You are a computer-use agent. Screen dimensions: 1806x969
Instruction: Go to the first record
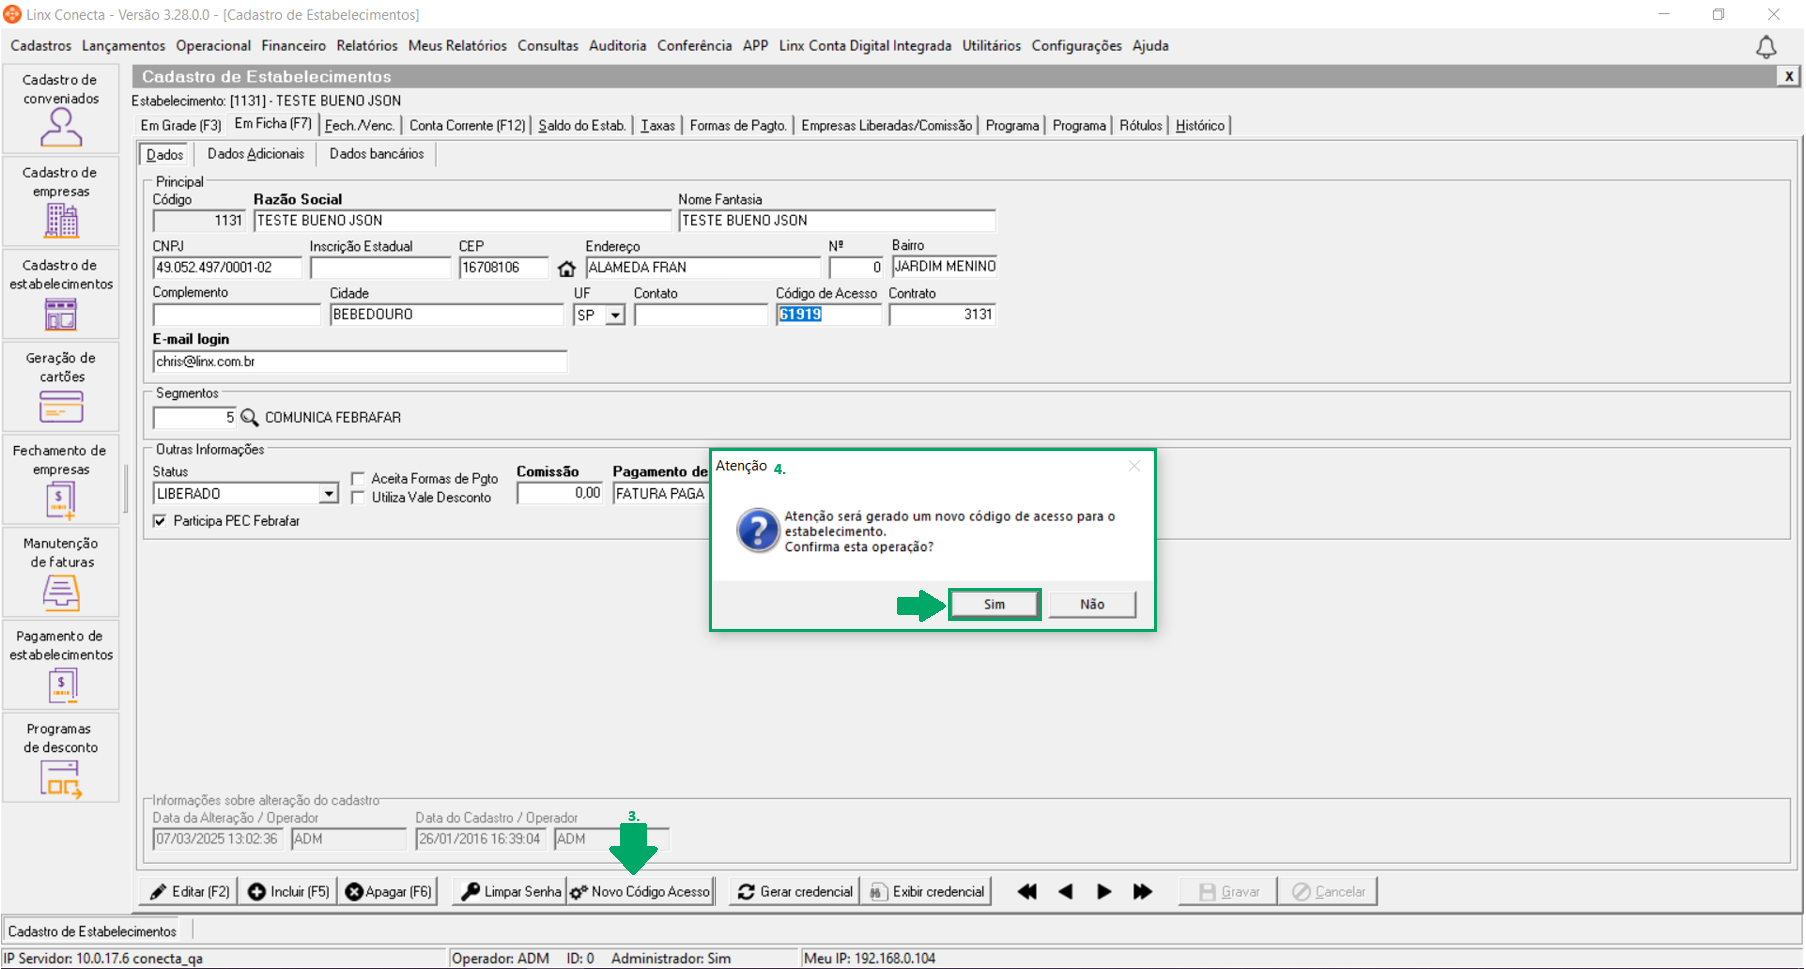pos(1026,892)
